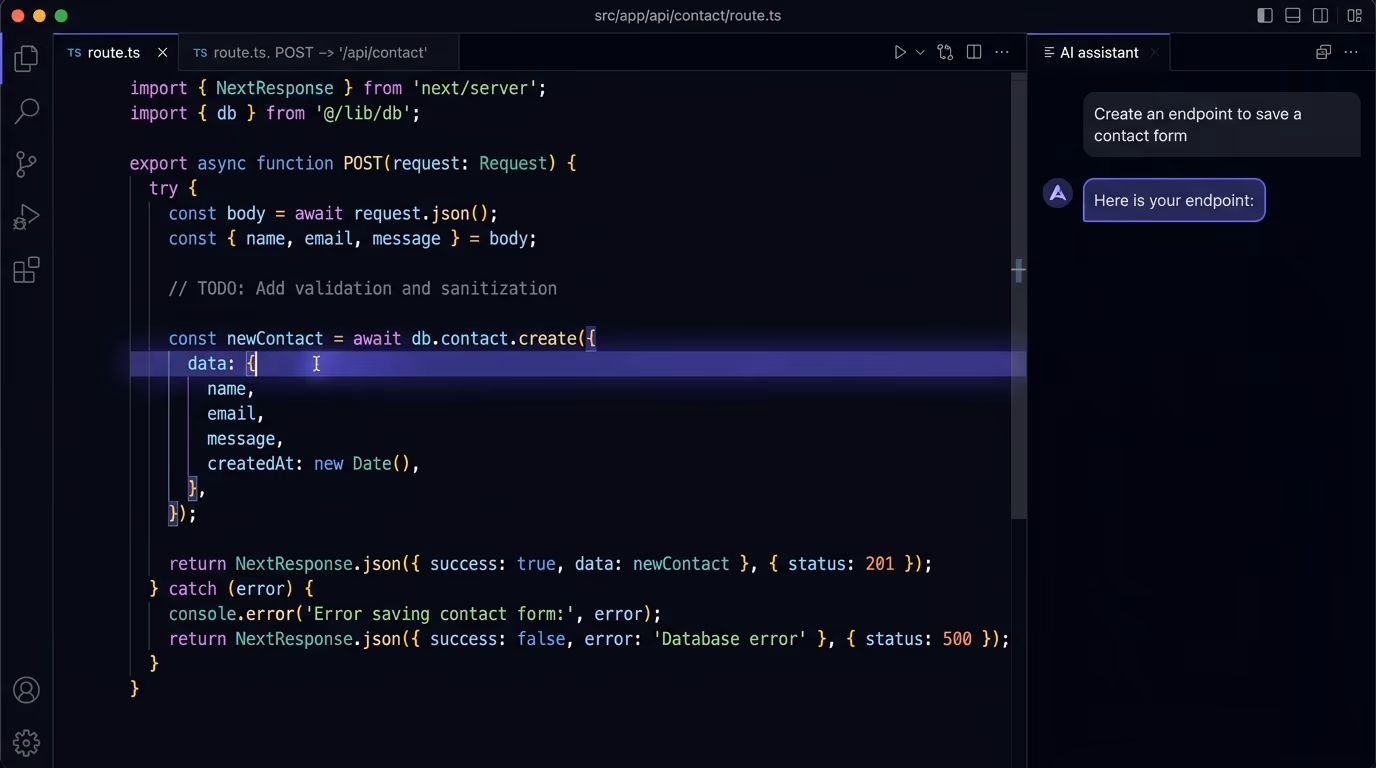Open changes compare icon in editor toolbar
Image resolution: width=1376 pixels, height=768 pixels.
945,52
